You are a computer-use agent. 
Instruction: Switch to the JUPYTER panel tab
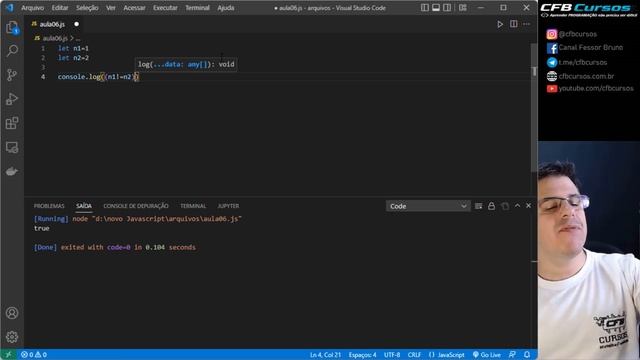[228, 206]
